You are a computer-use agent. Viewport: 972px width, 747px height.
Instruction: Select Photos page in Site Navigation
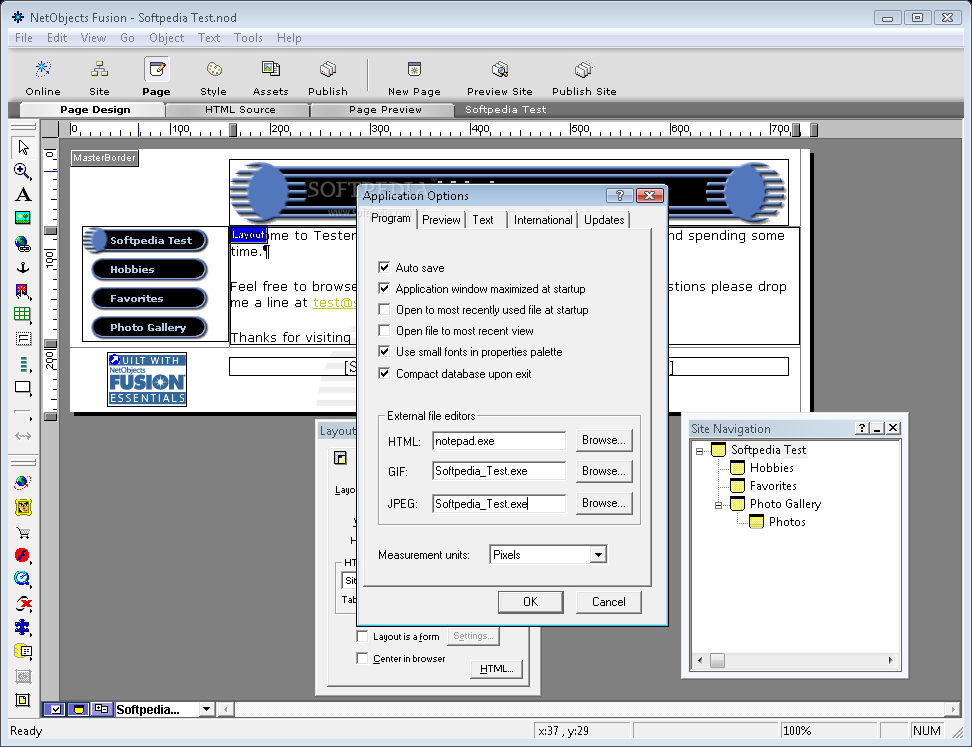[x=787, y=522]
